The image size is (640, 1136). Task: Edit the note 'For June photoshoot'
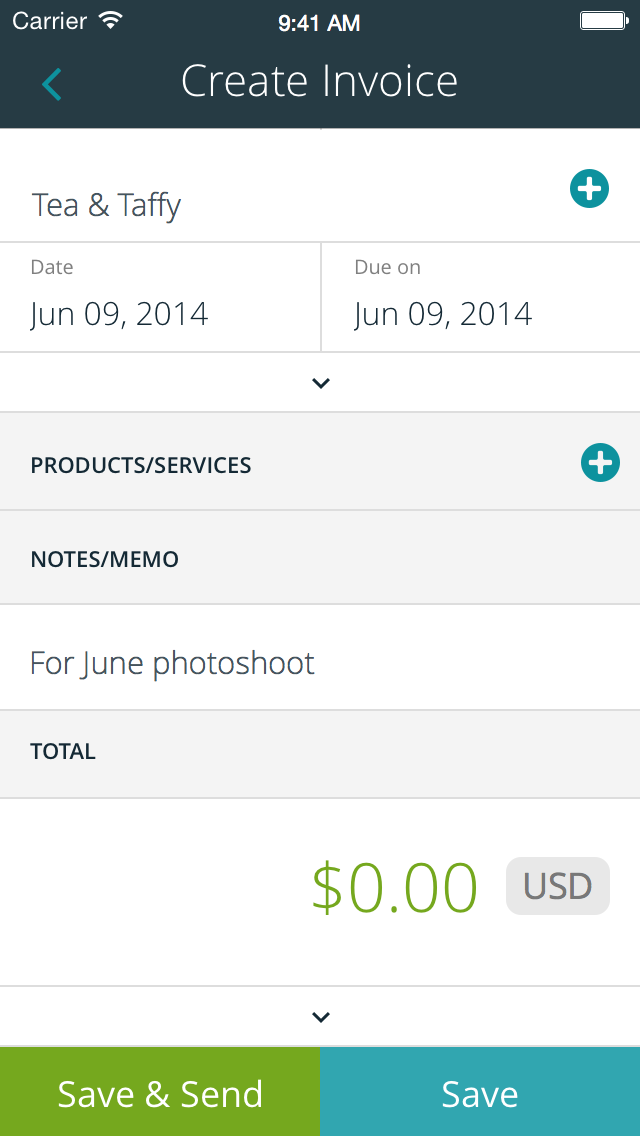[x=172, y=663]
